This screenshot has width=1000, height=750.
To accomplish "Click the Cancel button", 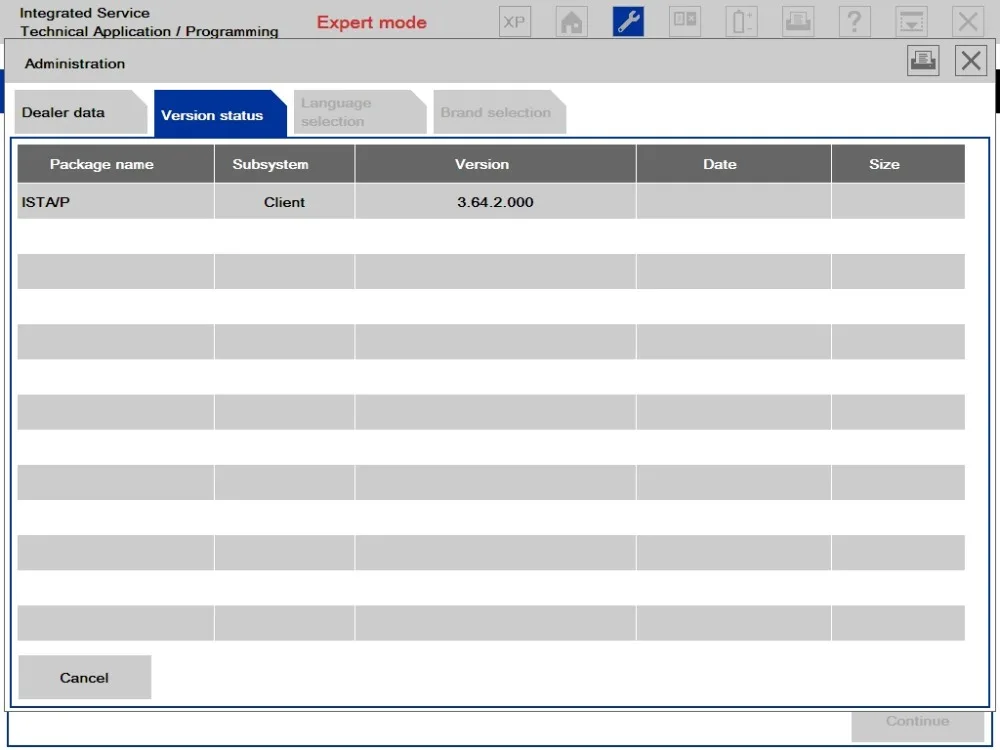I will point(85,677).
